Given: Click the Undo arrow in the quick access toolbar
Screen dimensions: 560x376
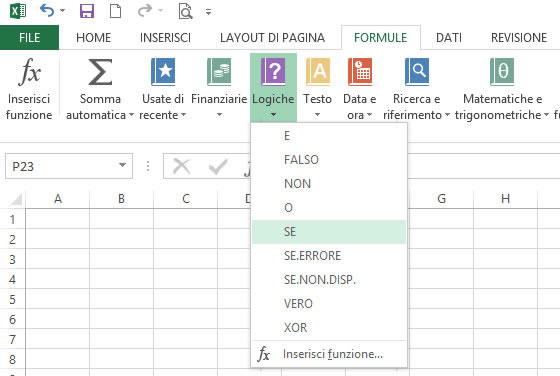Looking at the screenshot, I should point(47,11).
